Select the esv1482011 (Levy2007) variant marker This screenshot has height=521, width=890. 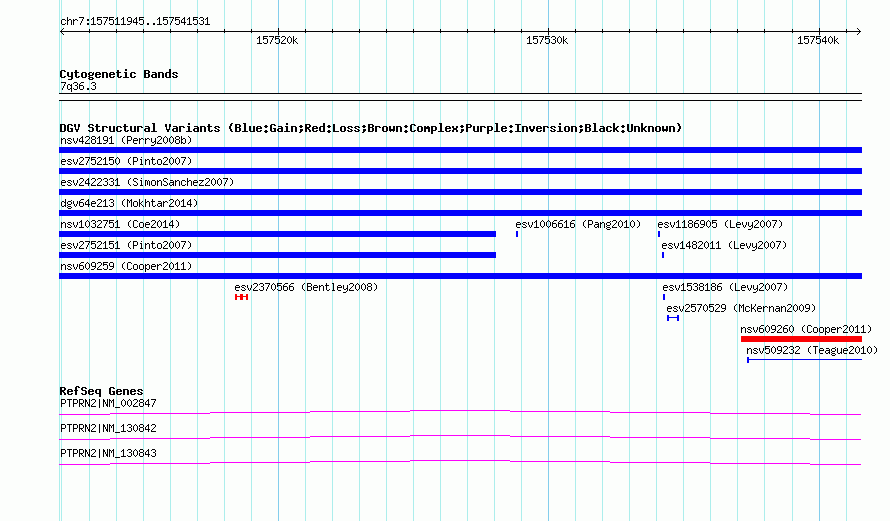pyautogui.click(x=663, y=255)
